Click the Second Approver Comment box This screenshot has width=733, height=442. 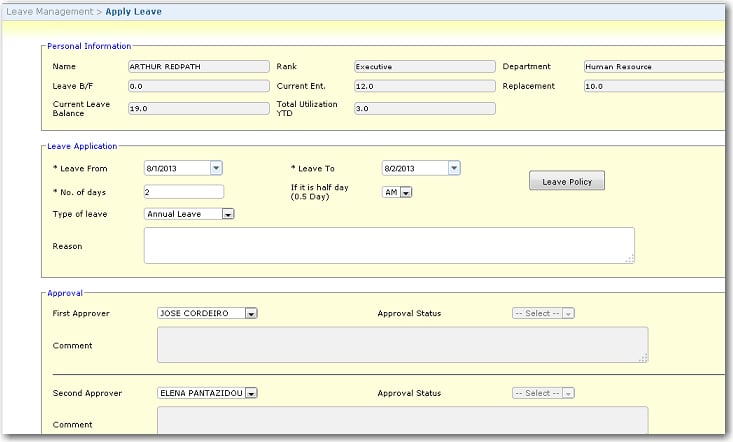pos(402,421)
